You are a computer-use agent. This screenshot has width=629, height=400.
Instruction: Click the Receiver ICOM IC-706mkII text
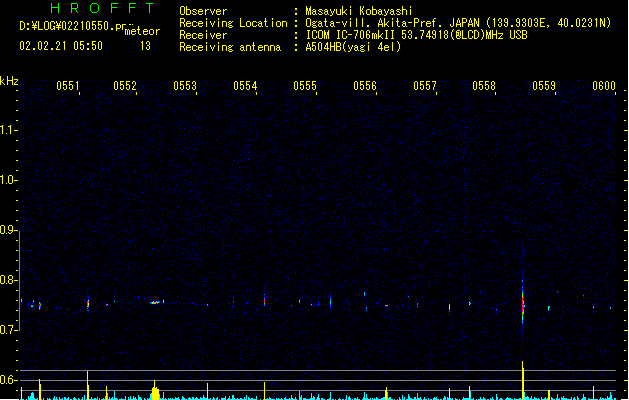click(x=416, y=35)
